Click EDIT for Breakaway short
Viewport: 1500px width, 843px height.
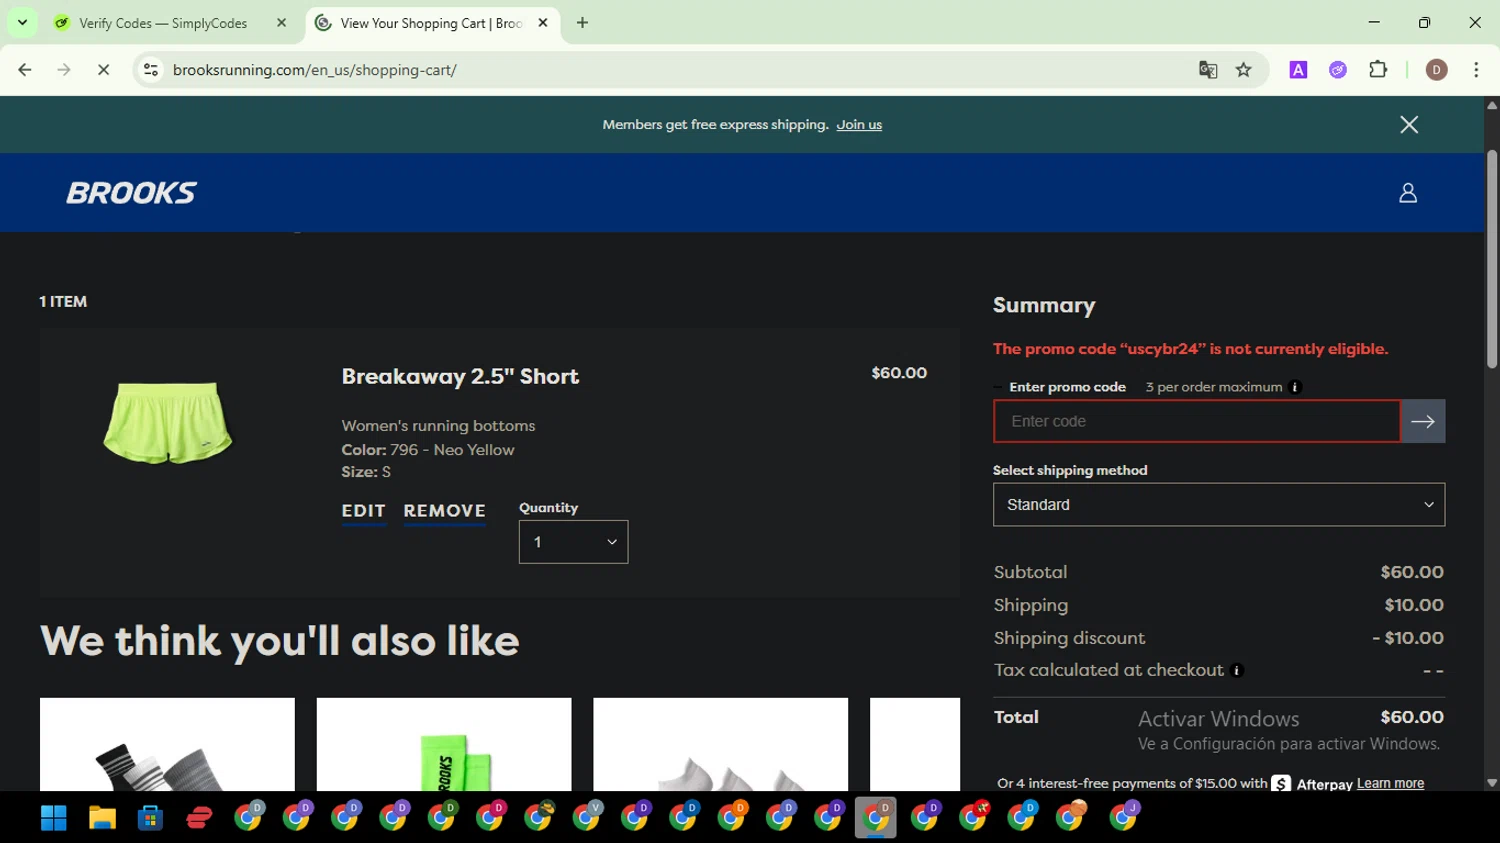pos(363,511)
